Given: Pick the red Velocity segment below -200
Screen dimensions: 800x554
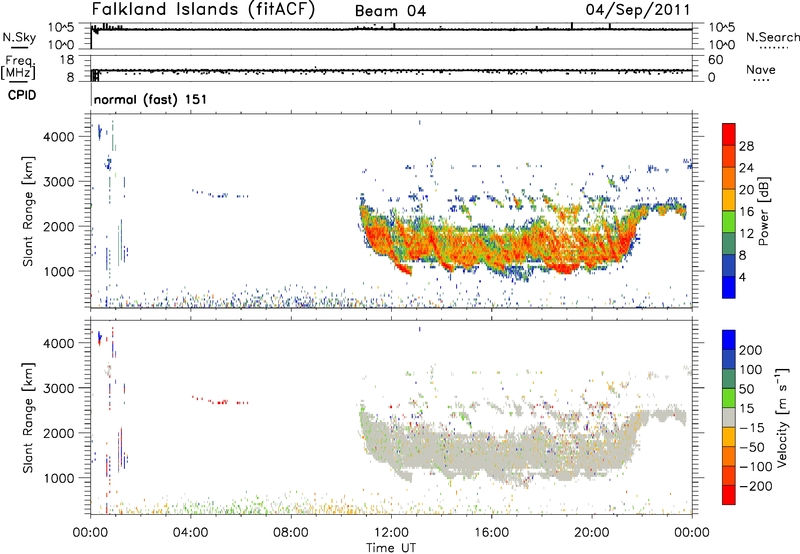Looking at the screenshot, I should pyautogui.click(x=729, y=495).
